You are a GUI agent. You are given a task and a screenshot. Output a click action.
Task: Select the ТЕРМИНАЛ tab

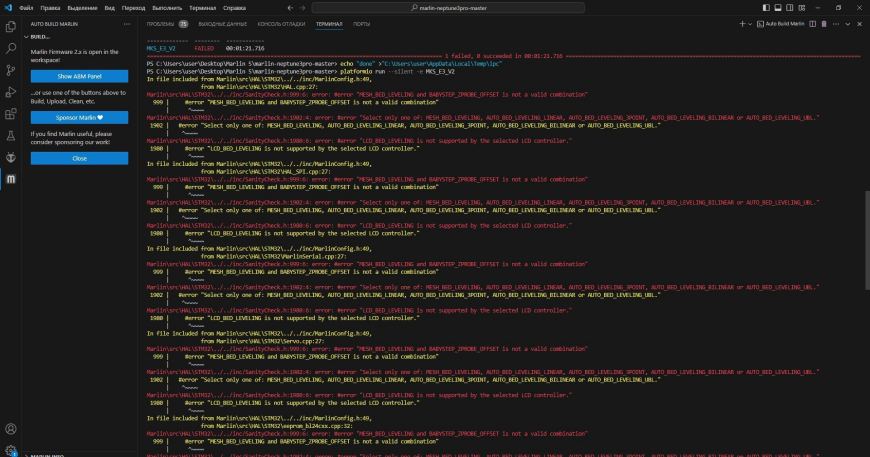(x=329, y=24)
